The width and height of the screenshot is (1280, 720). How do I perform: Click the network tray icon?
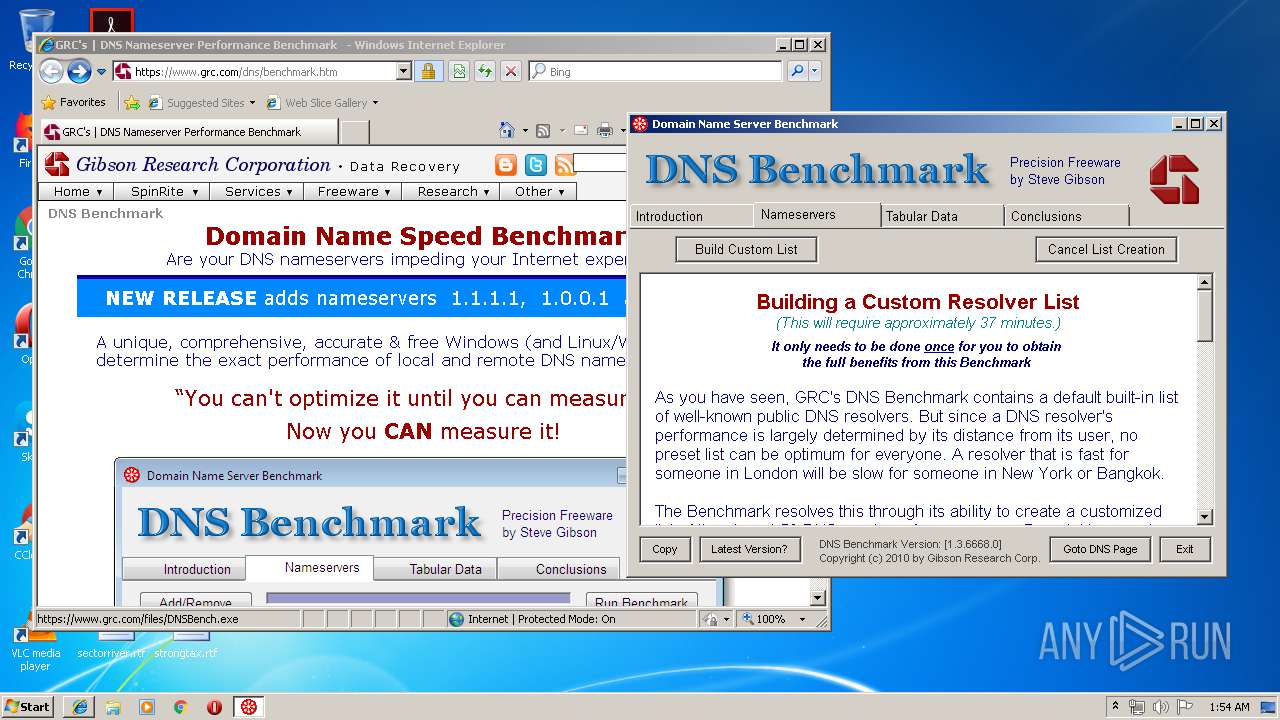(x=1138, y=707)
